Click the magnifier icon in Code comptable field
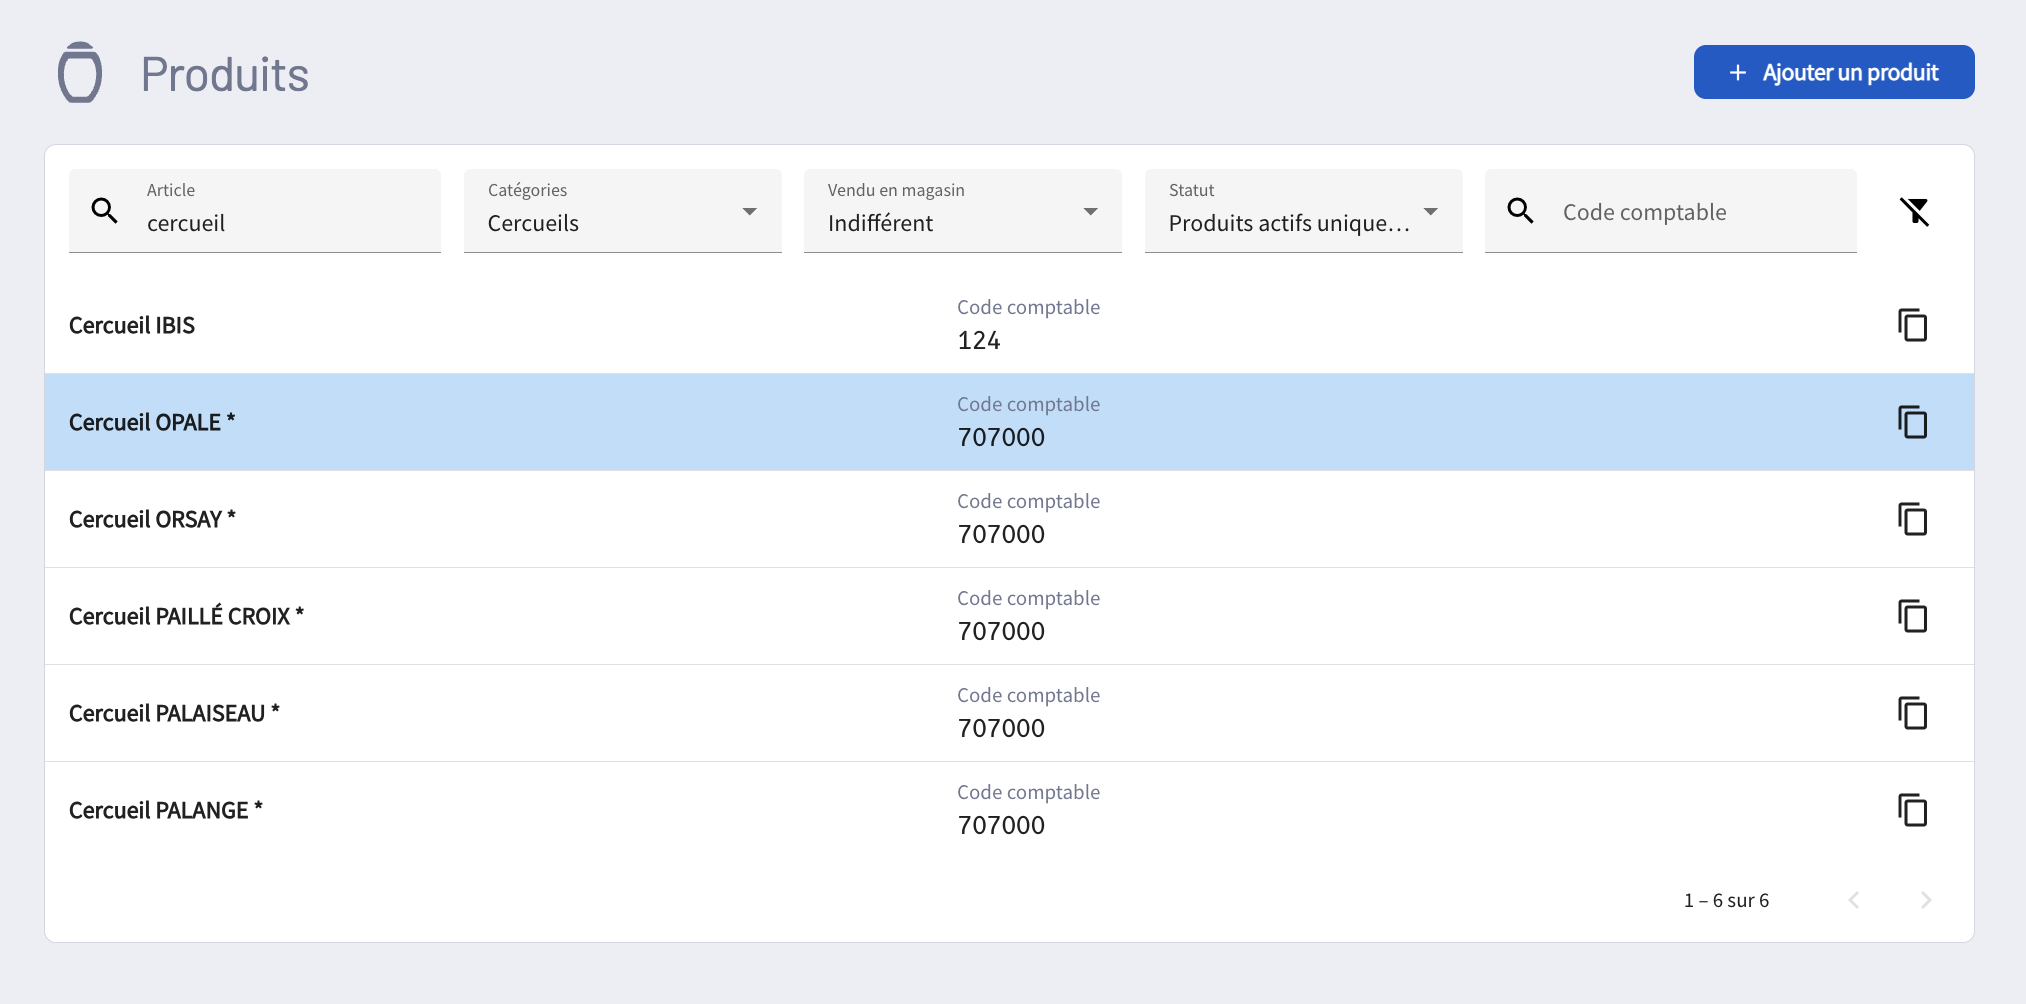Image resolution: width=2026 pixels, height=1004 pixels. [1520, 211]
